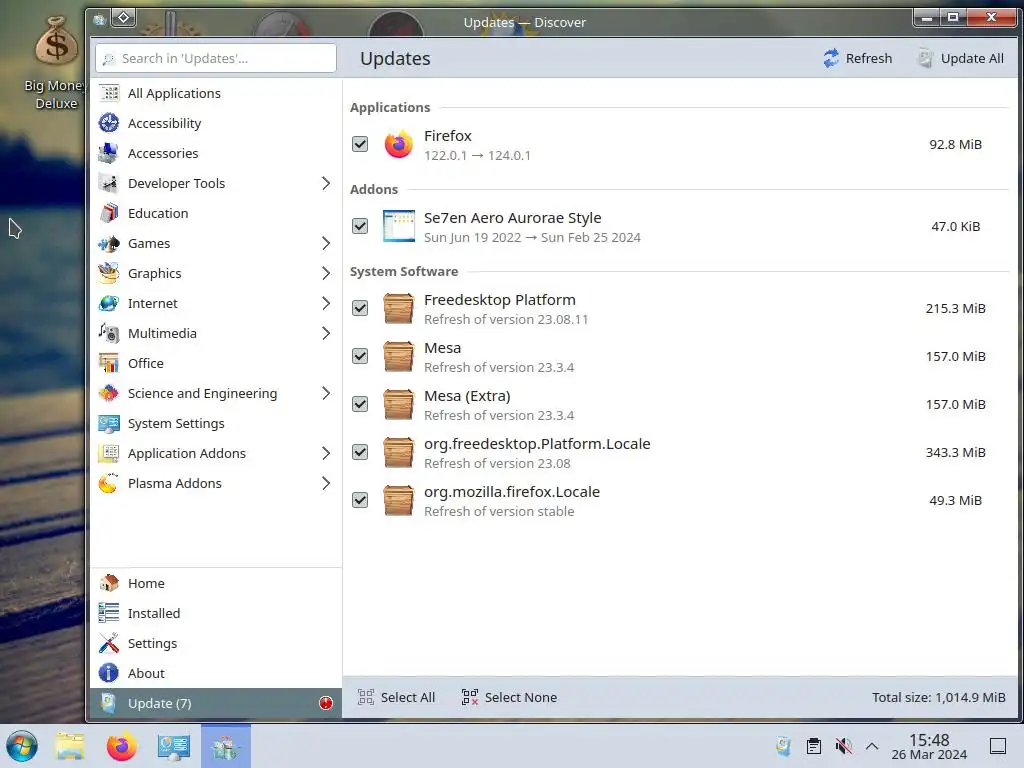Image resolution: width=1024 pixels, height=768 pixels.
Task: Expand the Games category arrow
Action: (326, 244)
